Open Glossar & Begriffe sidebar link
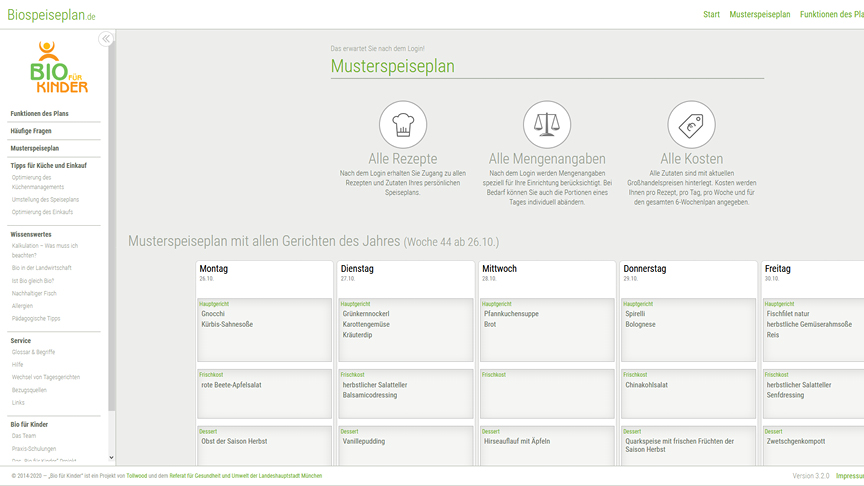Image resolution: width=864 pixels, height=486 pixels. [33, 353]
